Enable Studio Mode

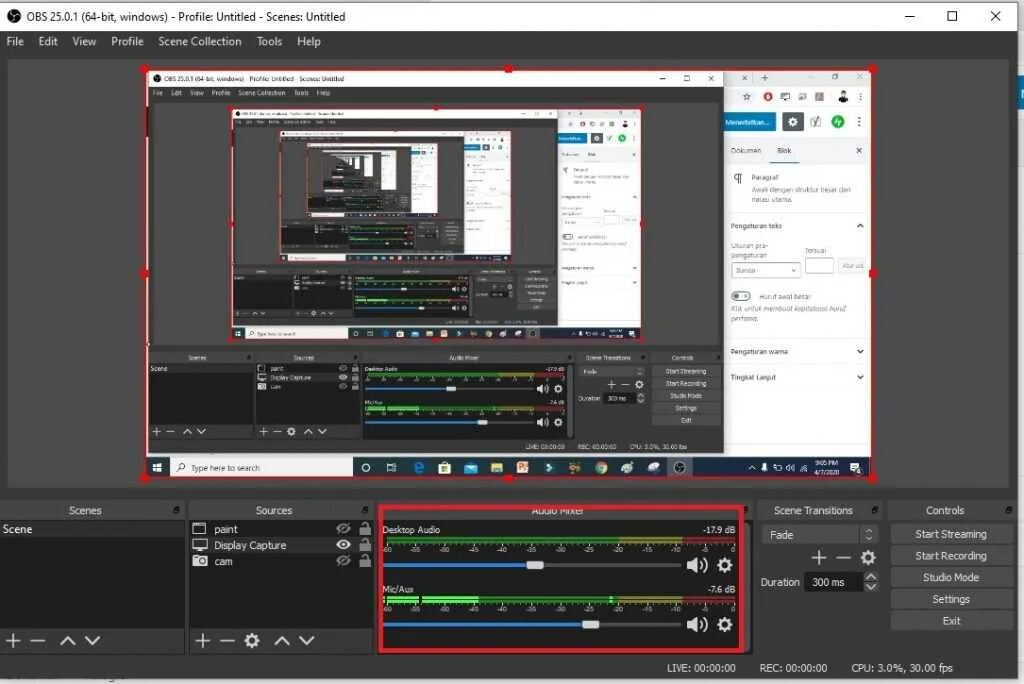tap(951, 577)
